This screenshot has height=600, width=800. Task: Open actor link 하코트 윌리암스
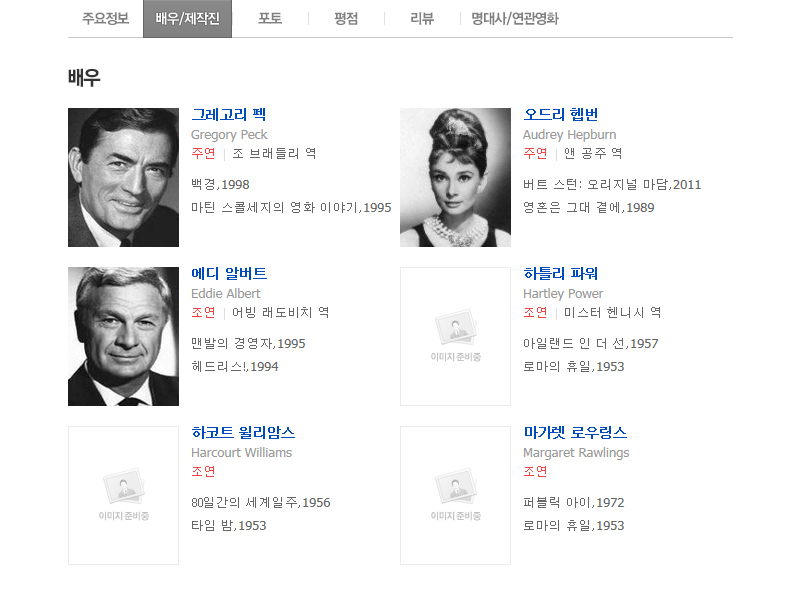click(243, 433)
